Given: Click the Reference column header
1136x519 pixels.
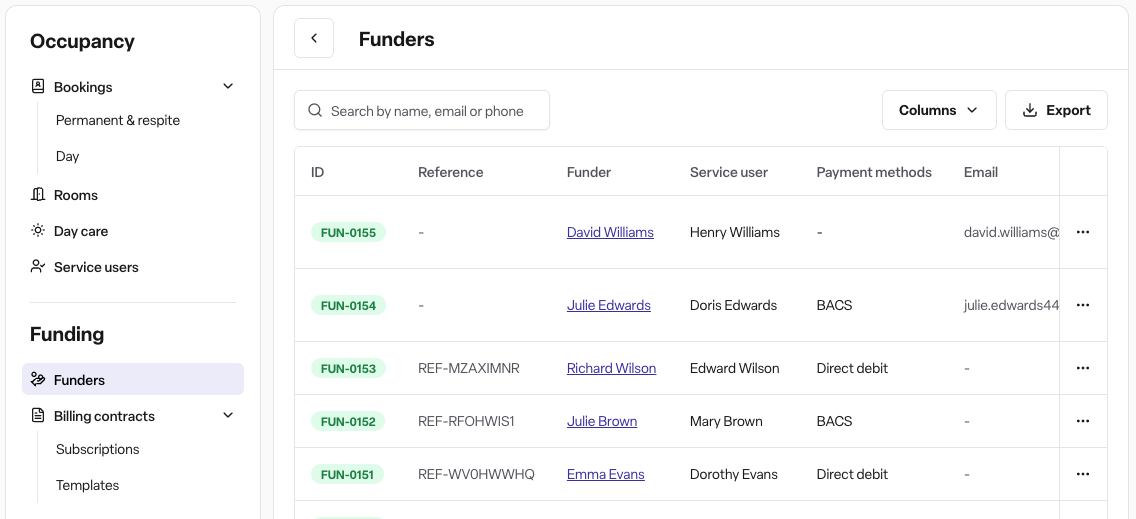Looking at the screenshot, I should 451,172.
